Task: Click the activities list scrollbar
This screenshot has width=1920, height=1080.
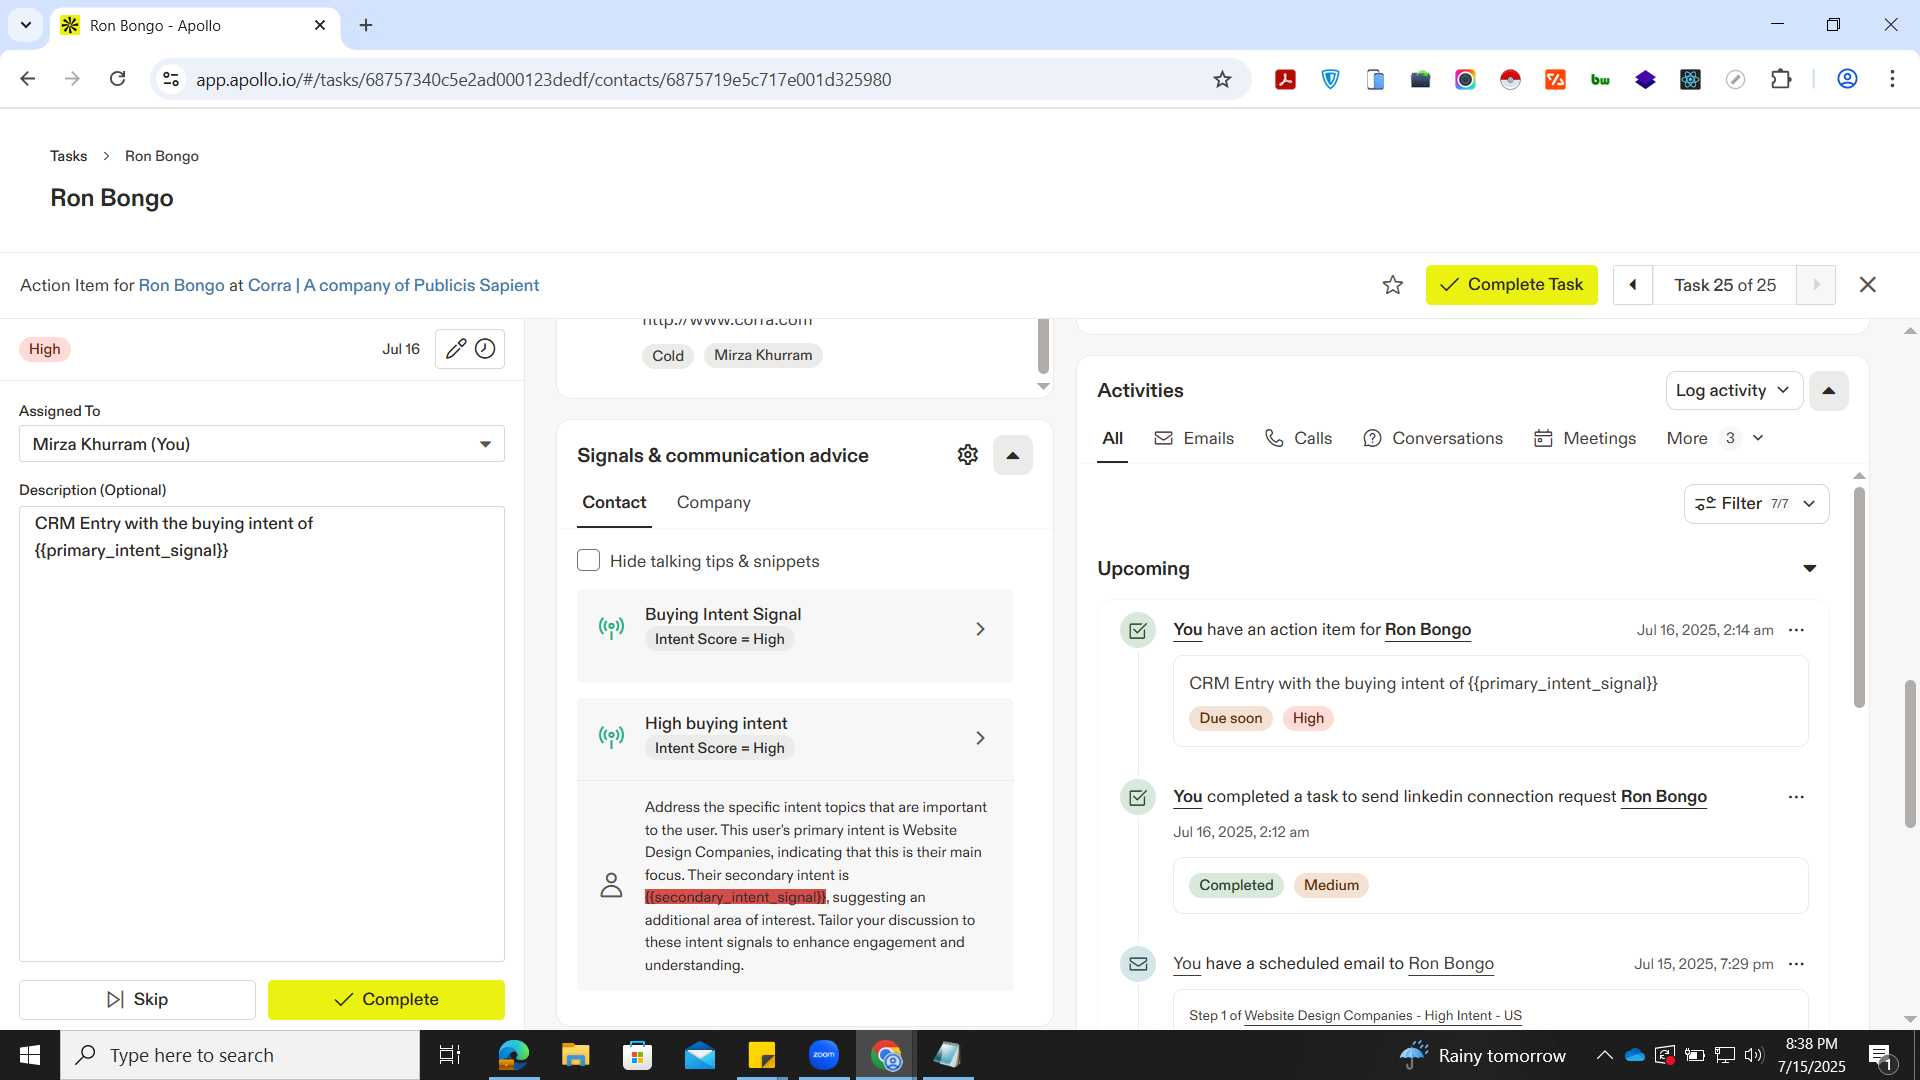Action: (1859, 598)
